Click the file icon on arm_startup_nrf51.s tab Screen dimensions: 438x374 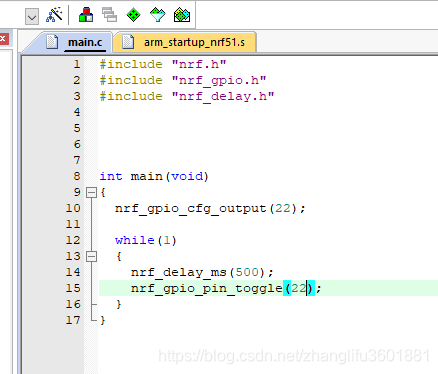click(x=128, y=42)
